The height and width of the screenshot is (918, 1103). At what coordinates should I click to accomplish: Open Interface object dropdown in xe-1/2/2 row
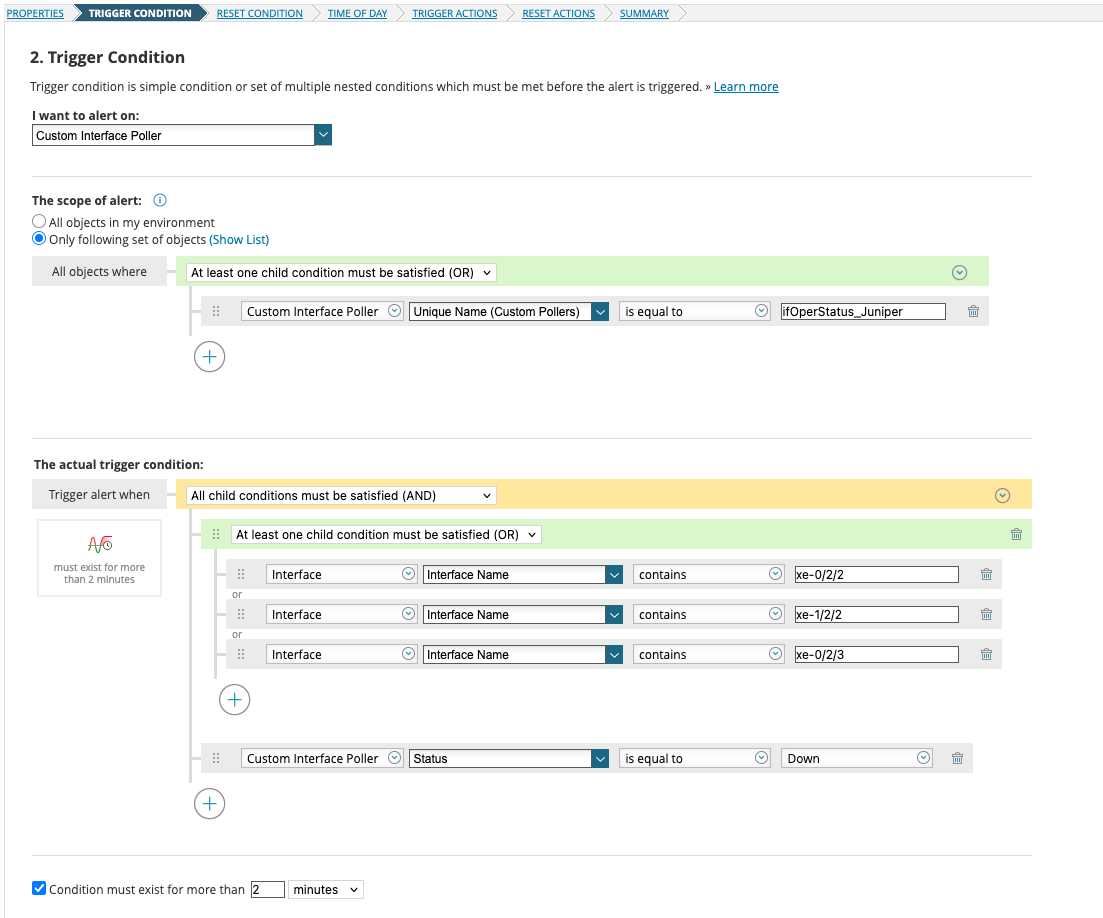(x=341, y=614)
